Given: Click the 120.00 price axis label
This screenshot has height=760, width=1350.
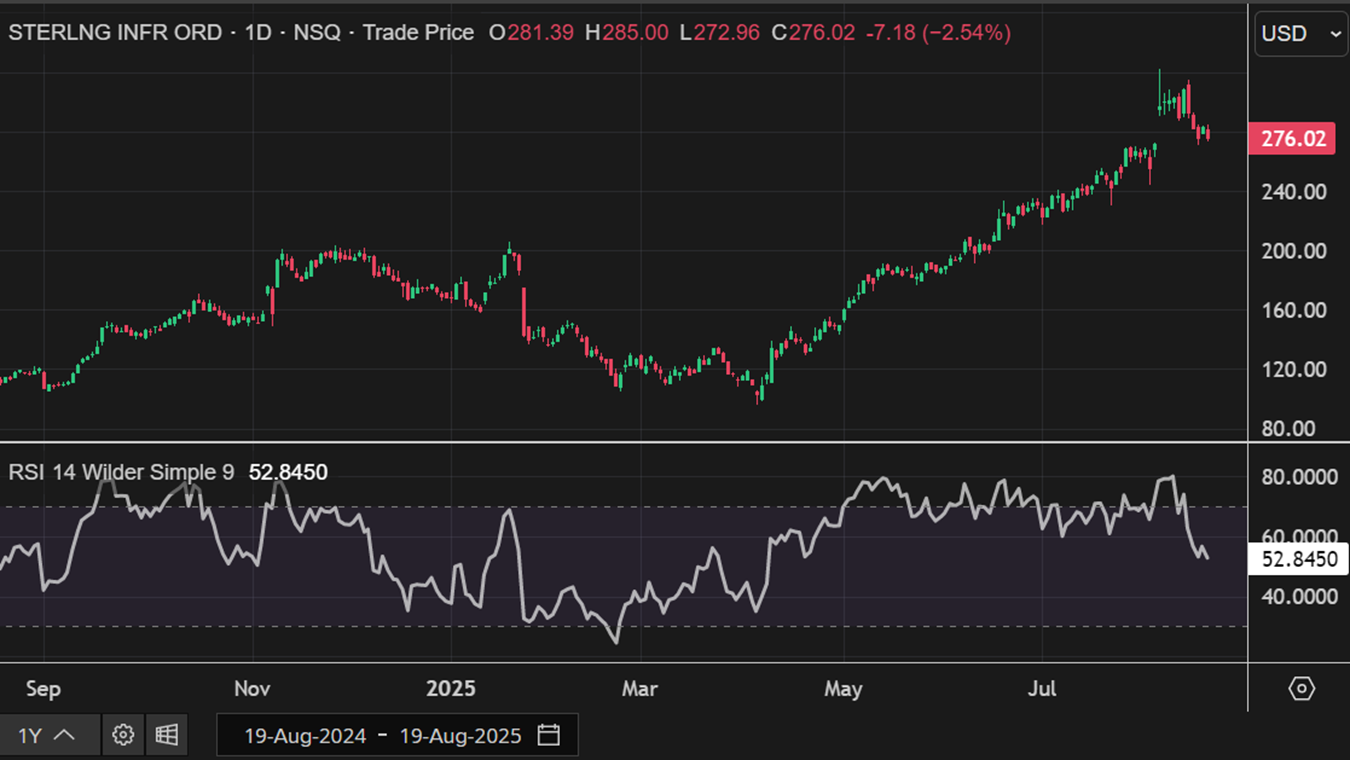Looking at the screenshot, I should [x=1294, y=369].
